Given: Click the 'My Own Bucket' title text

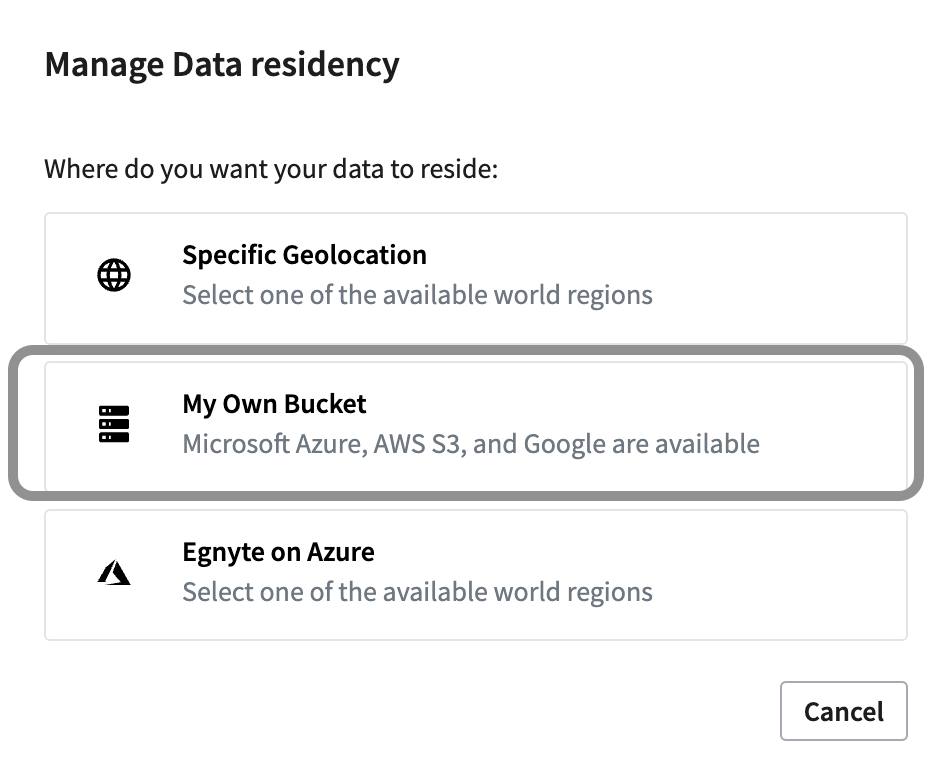Looking at the screenshot, I should pyautogui.click(x=274, y=404).
